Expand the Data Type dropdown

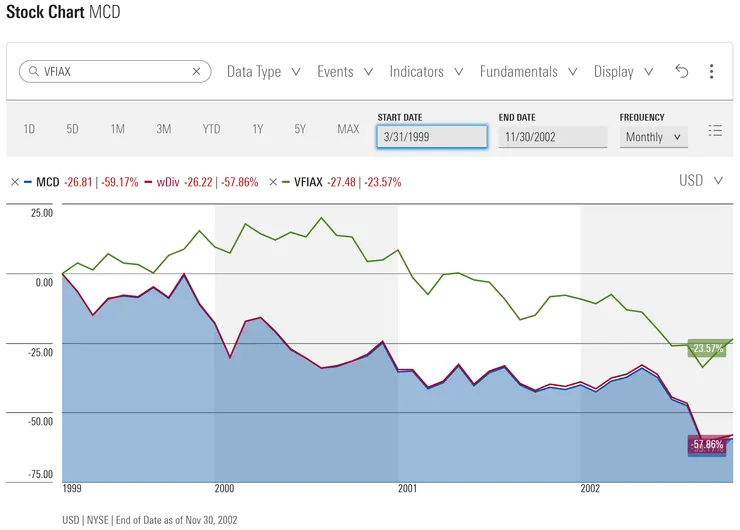tap(264, 72)
